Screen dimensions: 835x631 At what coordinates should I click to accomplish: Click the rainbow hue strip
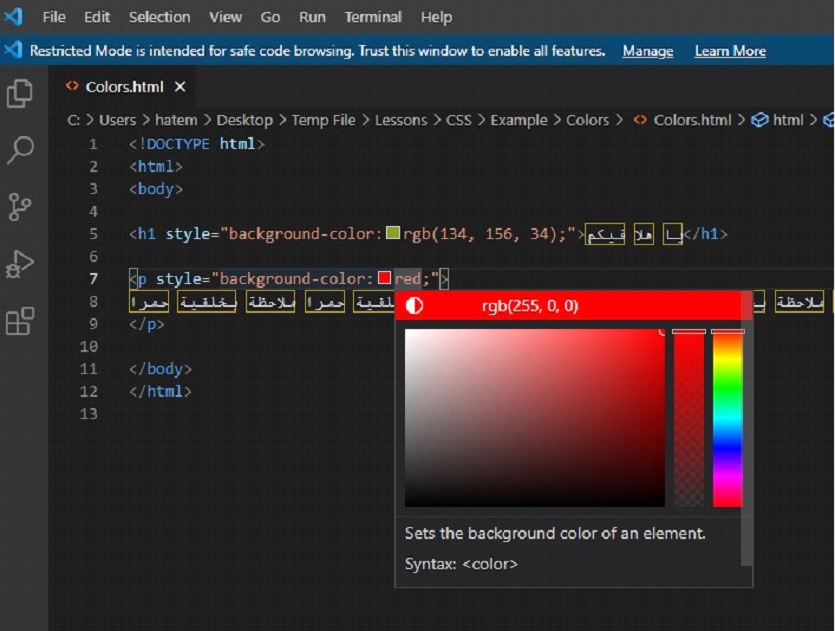coord(727,417)
